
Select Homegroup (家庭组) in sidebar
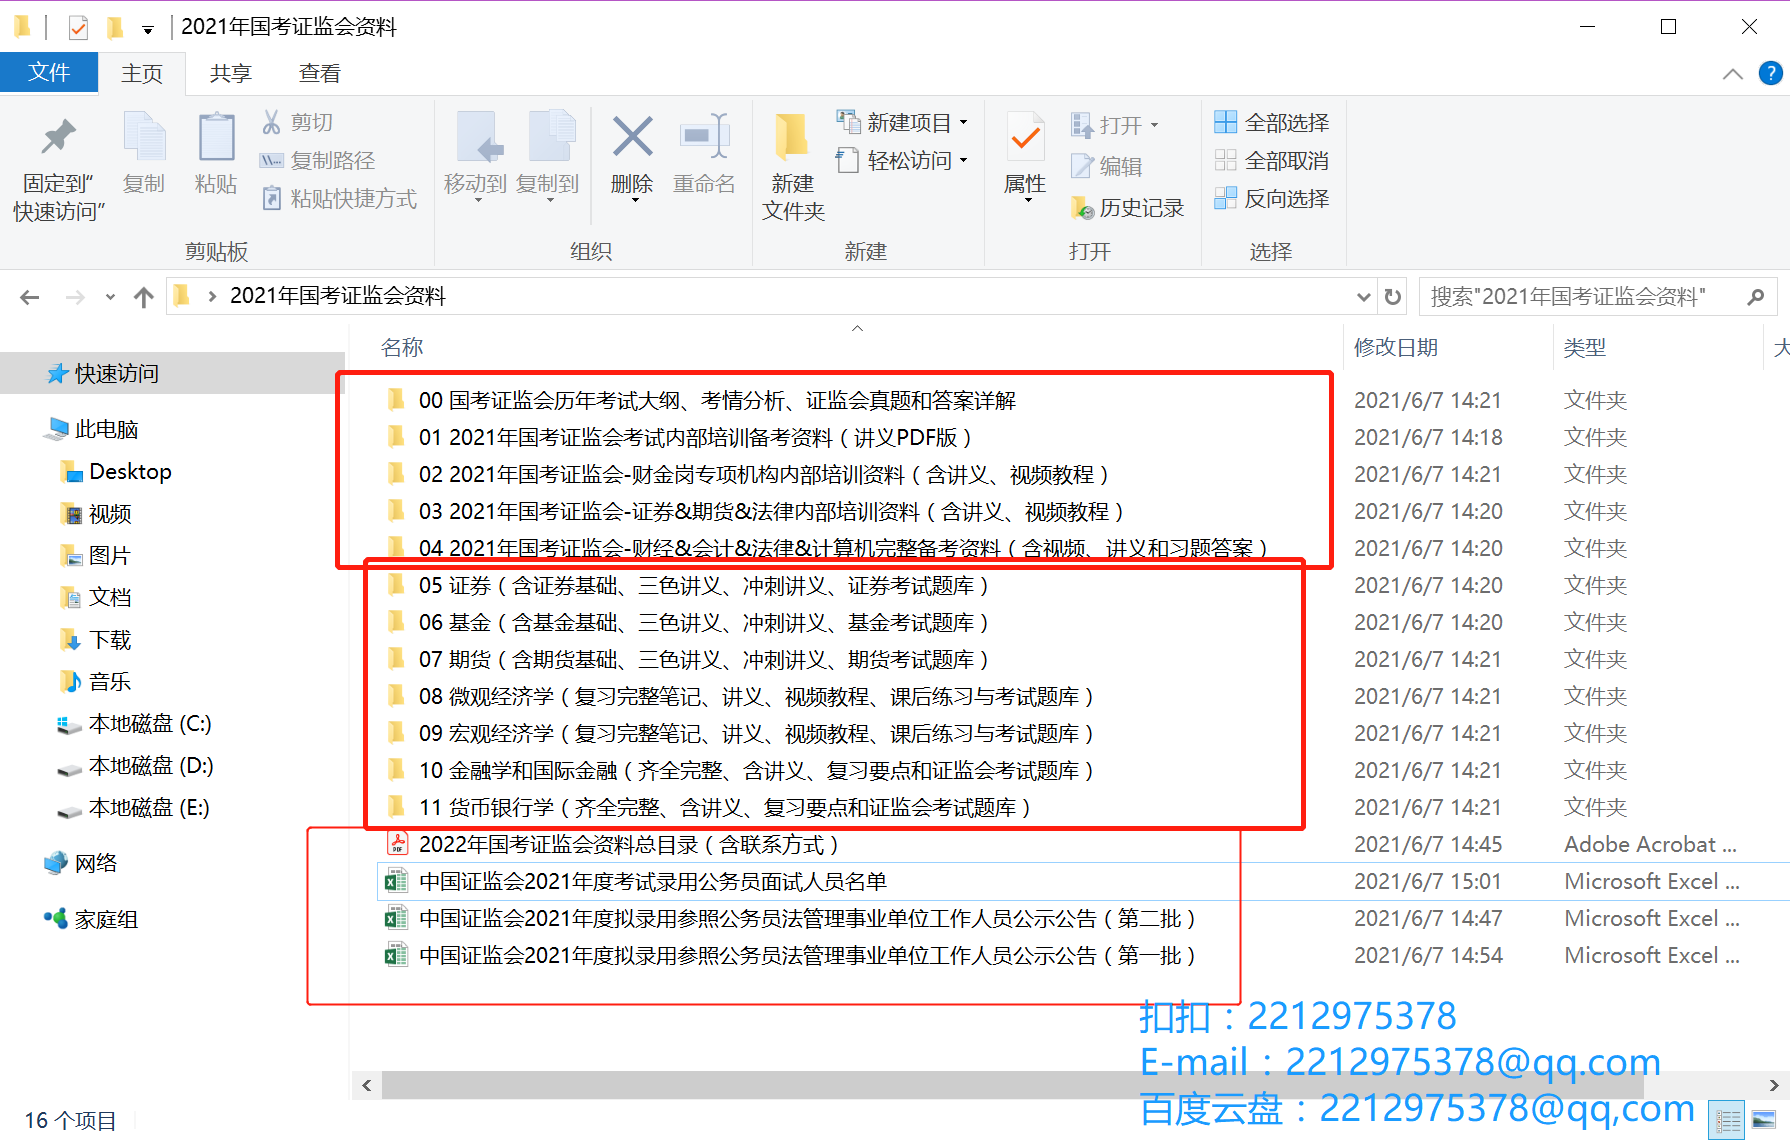click(x=91, y=919)
